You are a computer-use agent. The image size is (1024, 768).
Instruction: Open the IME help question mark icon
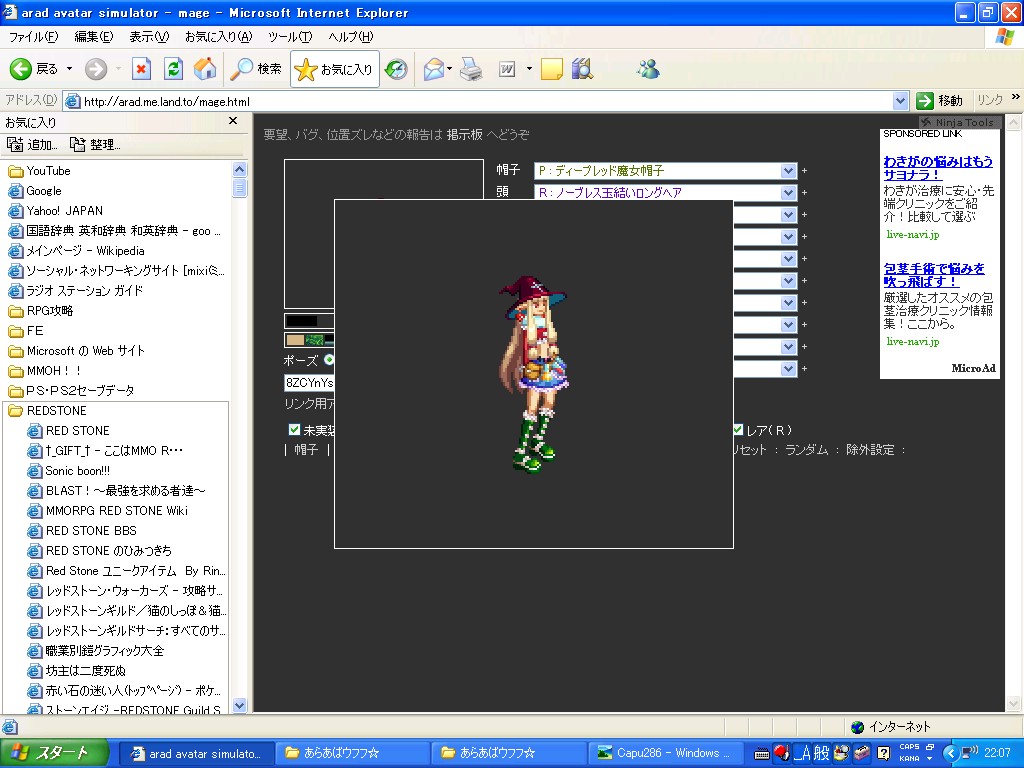[x=884, y=753]
